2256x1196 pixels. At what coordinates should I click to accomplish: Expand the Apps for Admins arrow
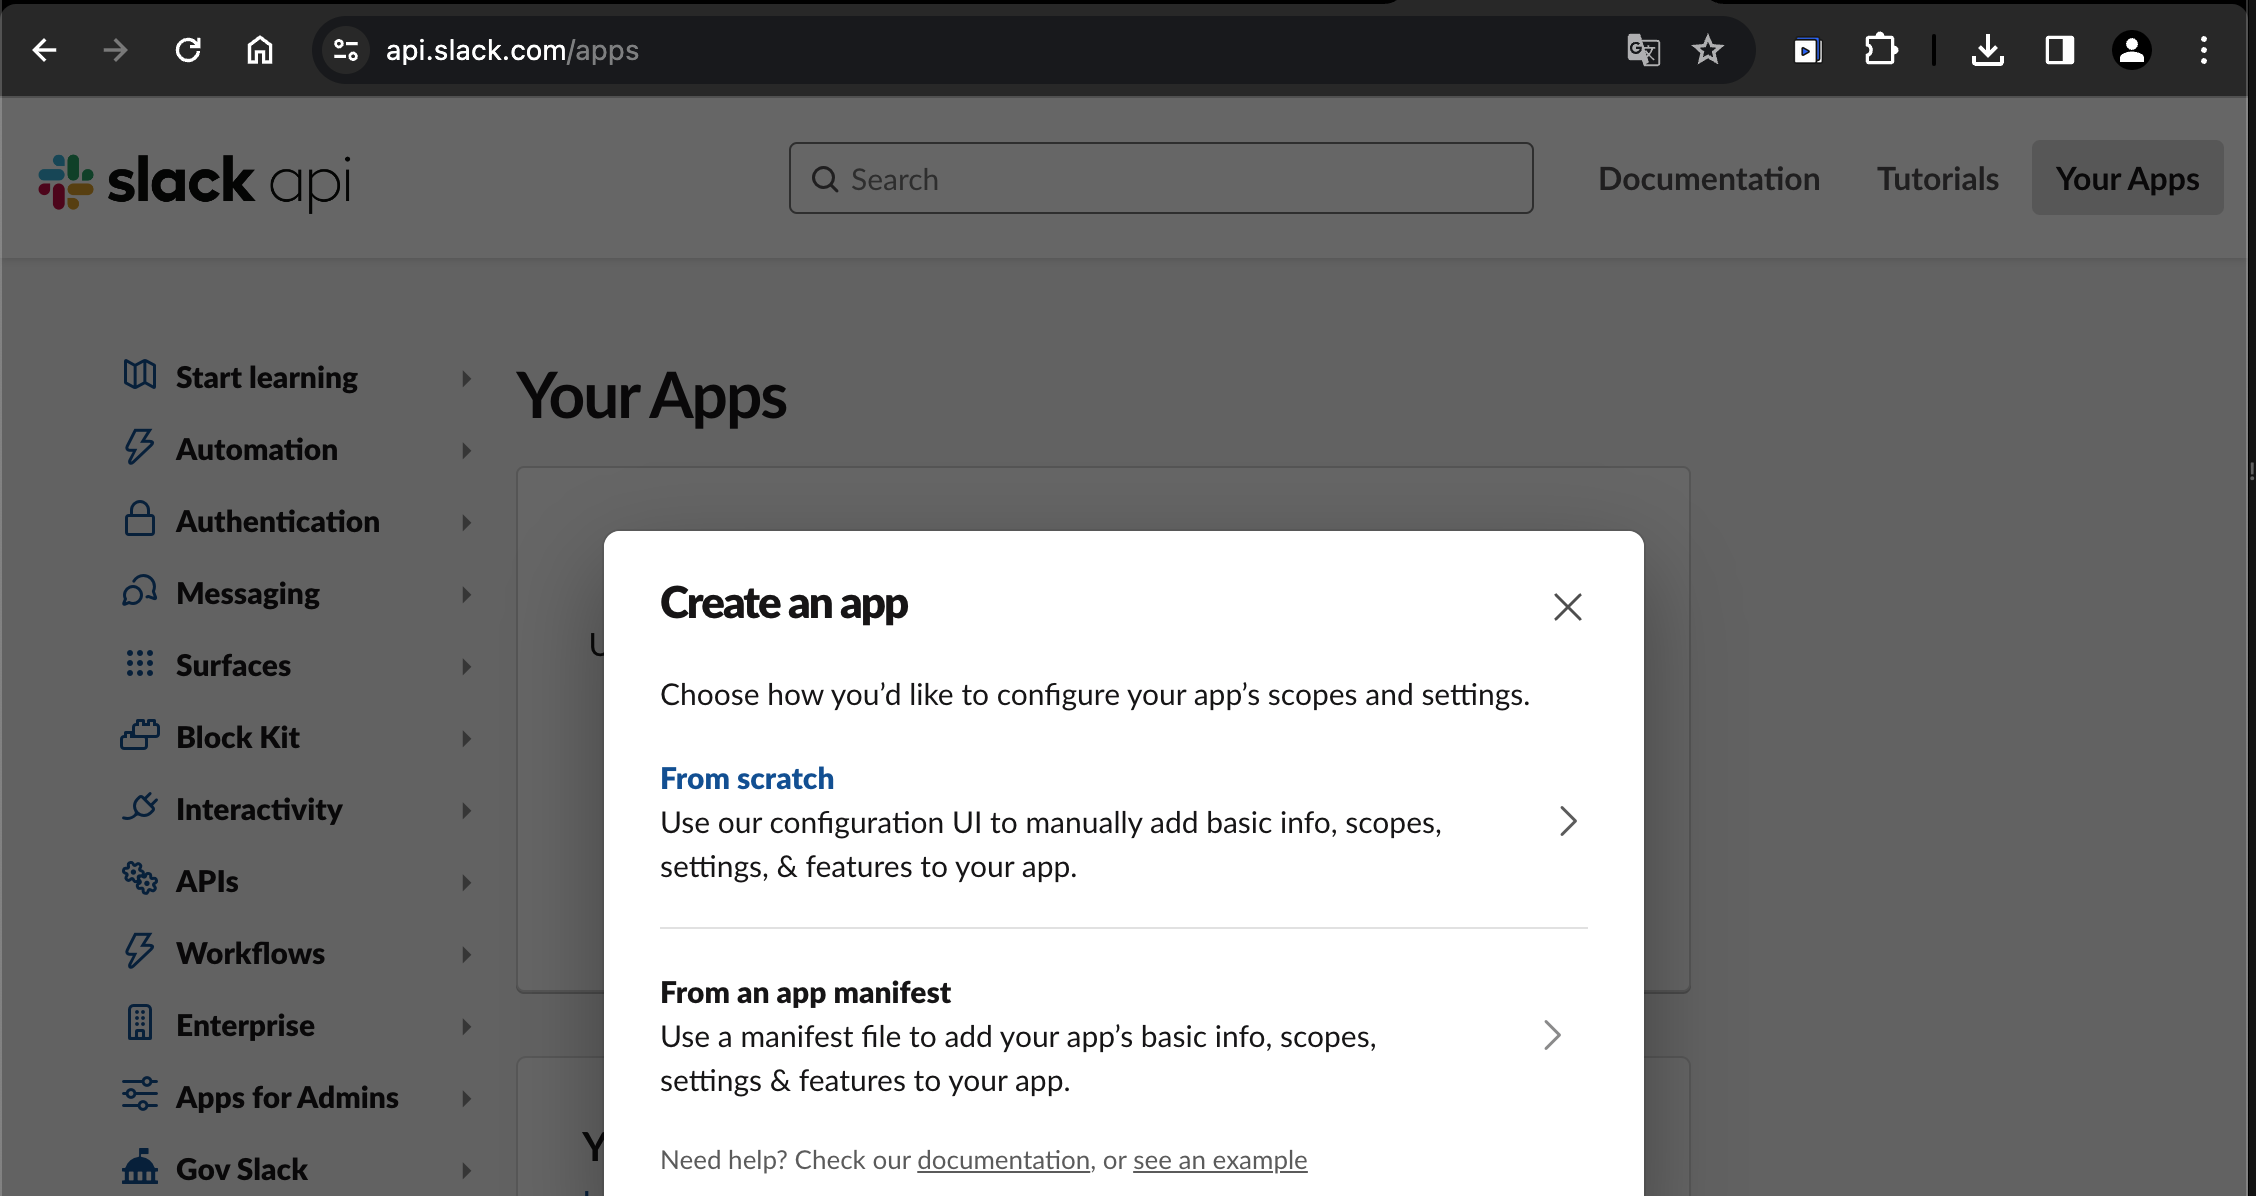pos(466,1098)
